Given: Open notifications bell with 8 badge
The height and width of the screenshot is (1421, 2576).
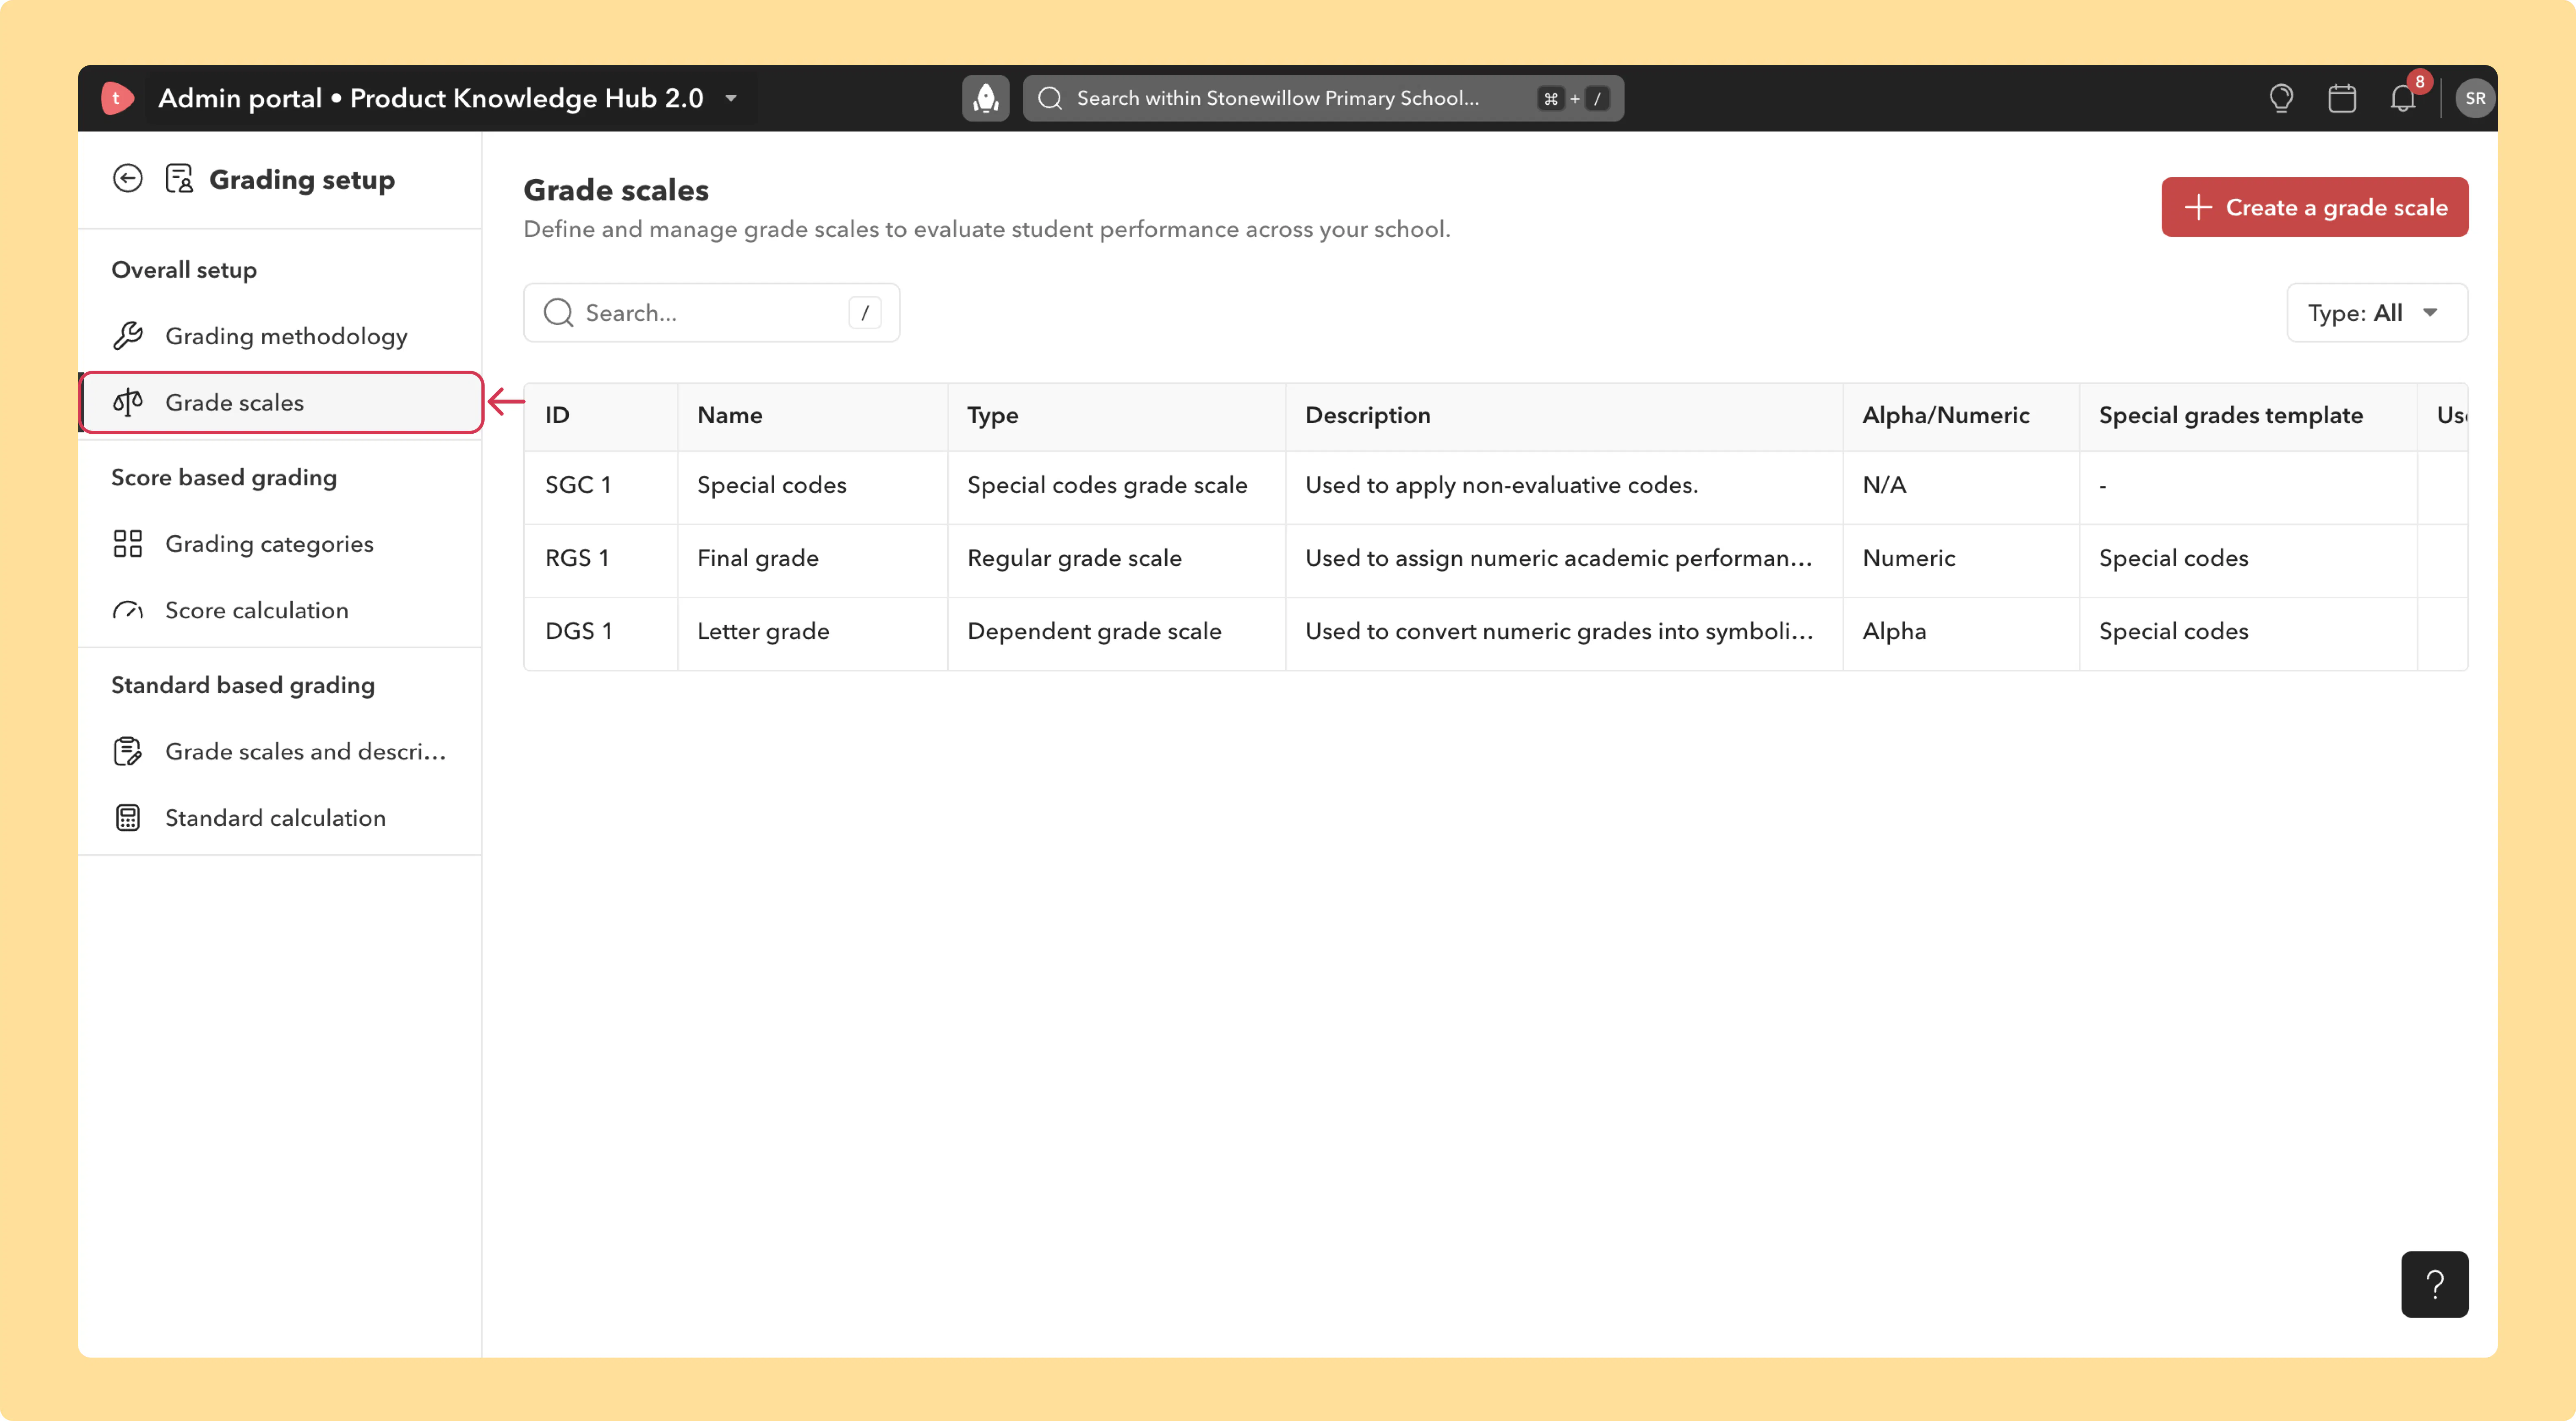Looking at the screenshot, I should click(x=2403, y=98).
